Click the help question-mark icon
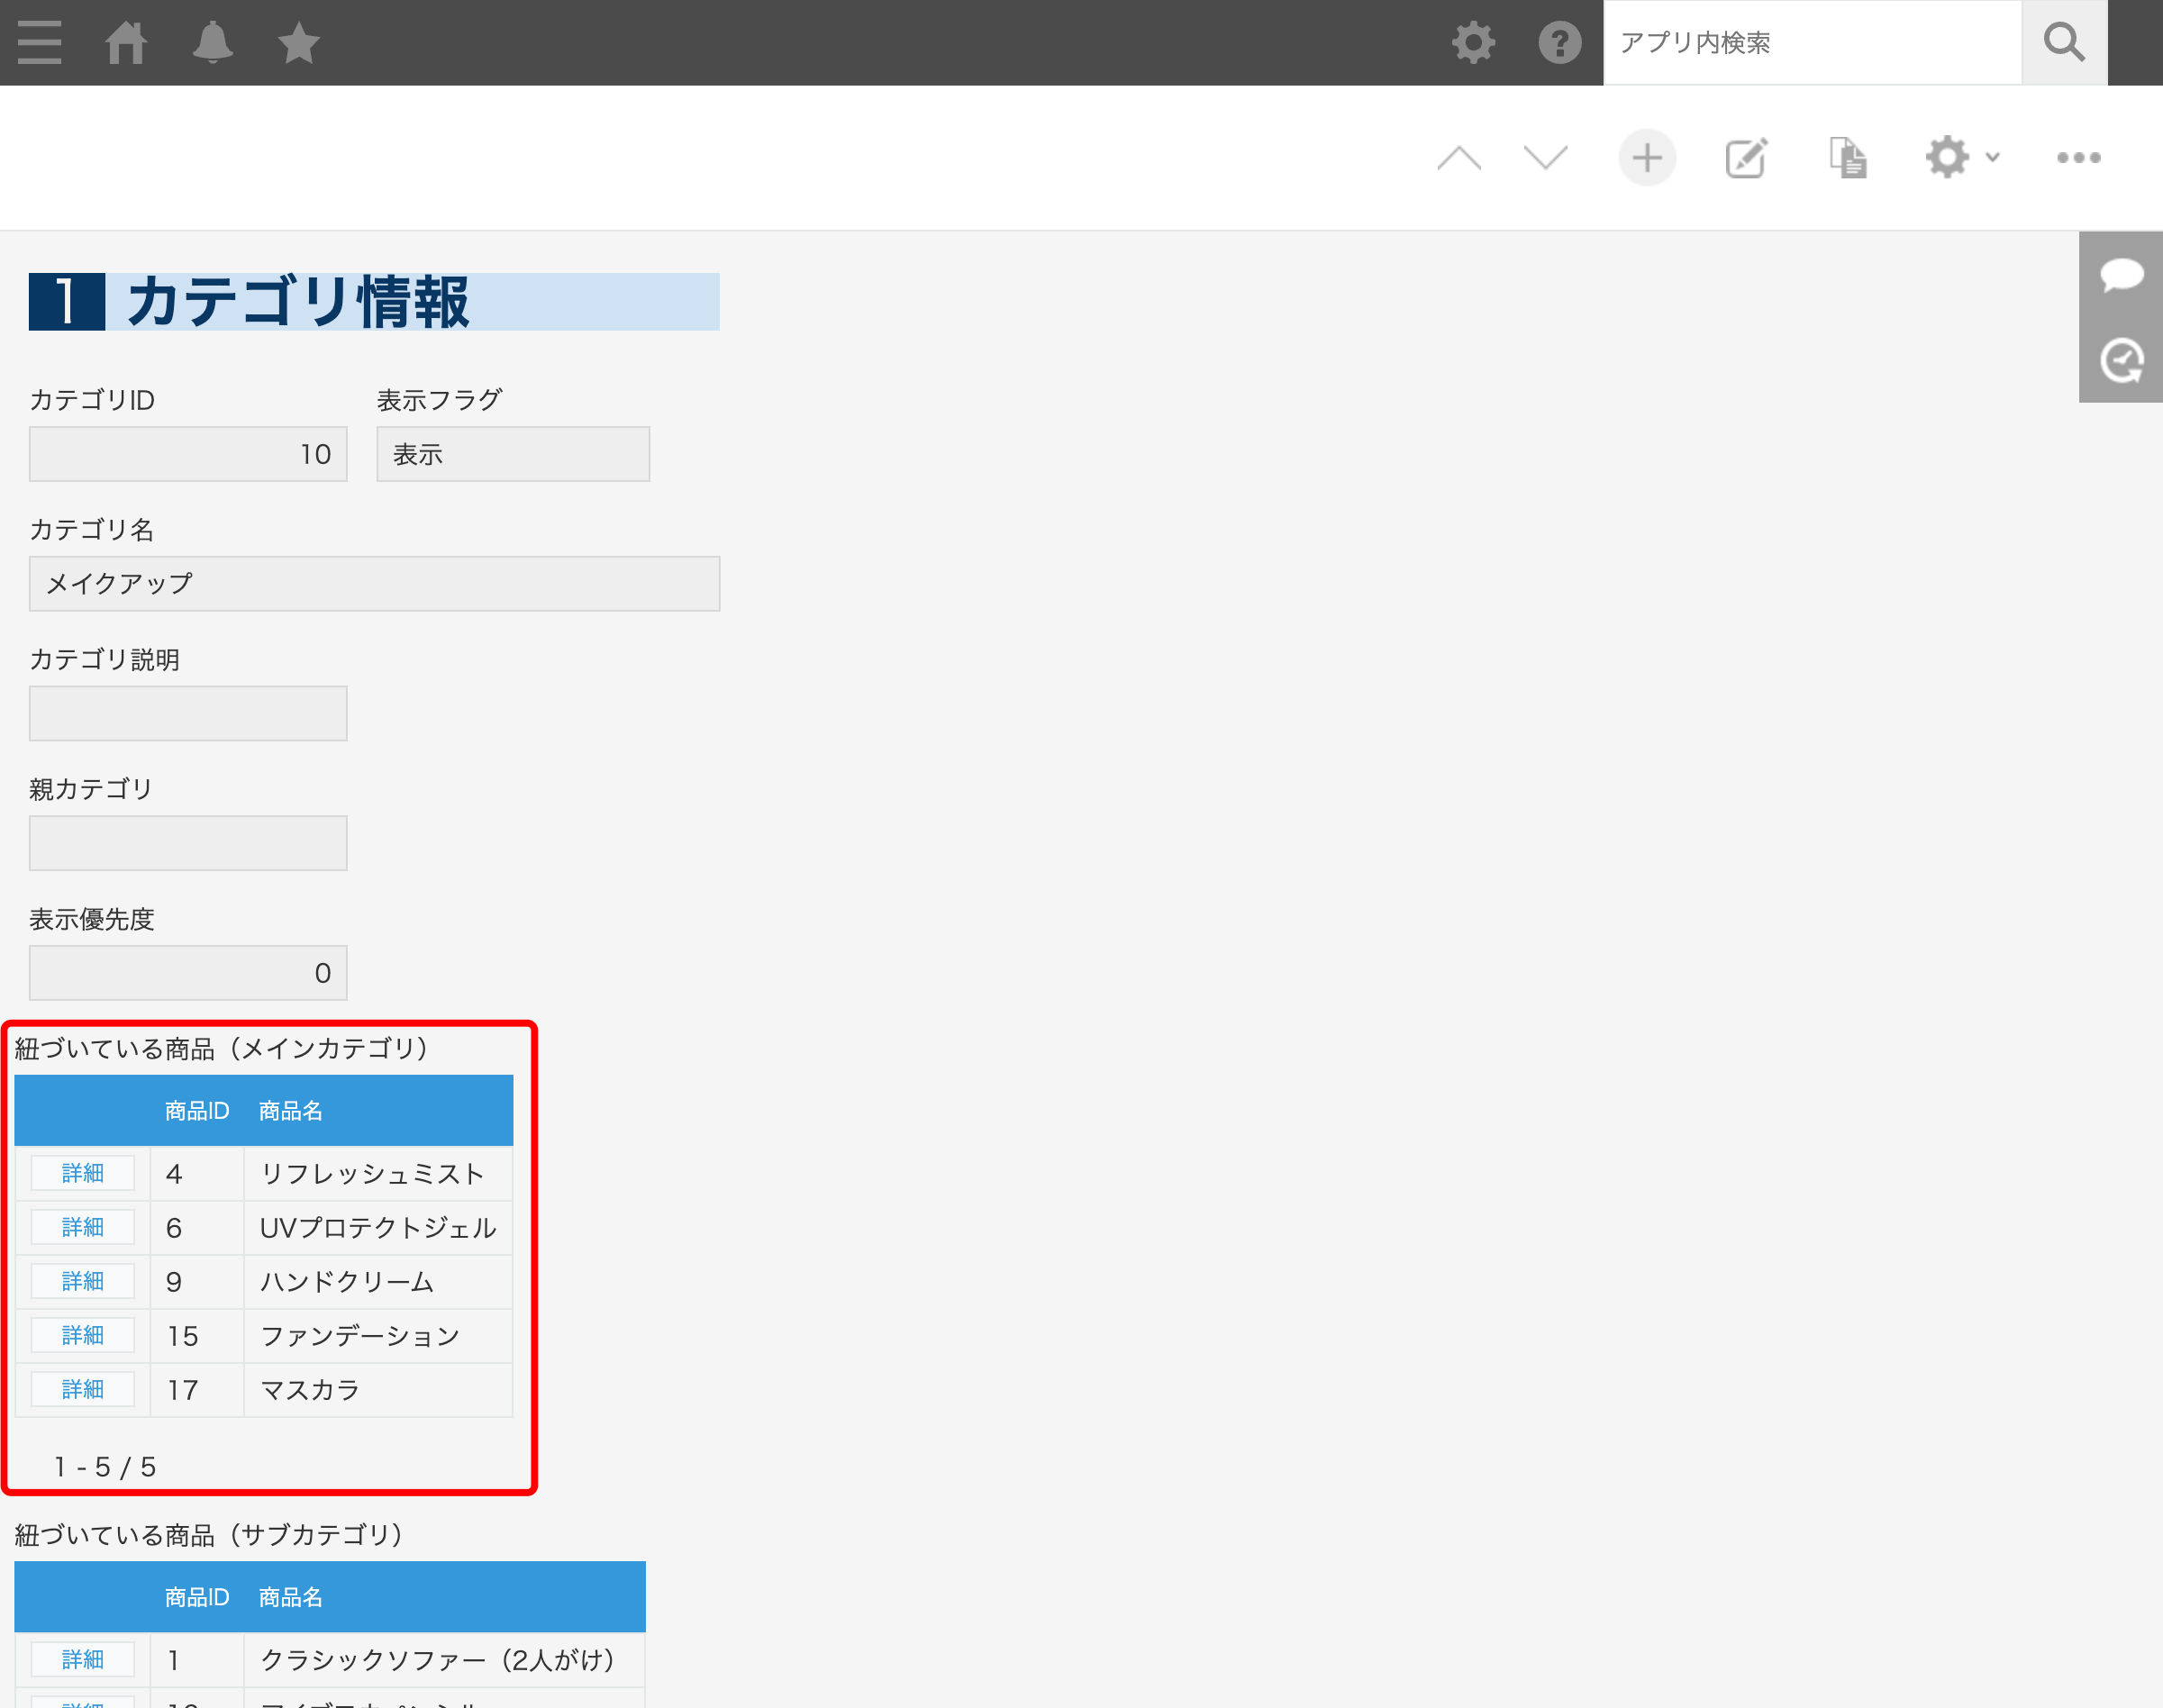Image resolution: width=2163 pixels, height=1708 pixels. click(x=1559, y=42)
